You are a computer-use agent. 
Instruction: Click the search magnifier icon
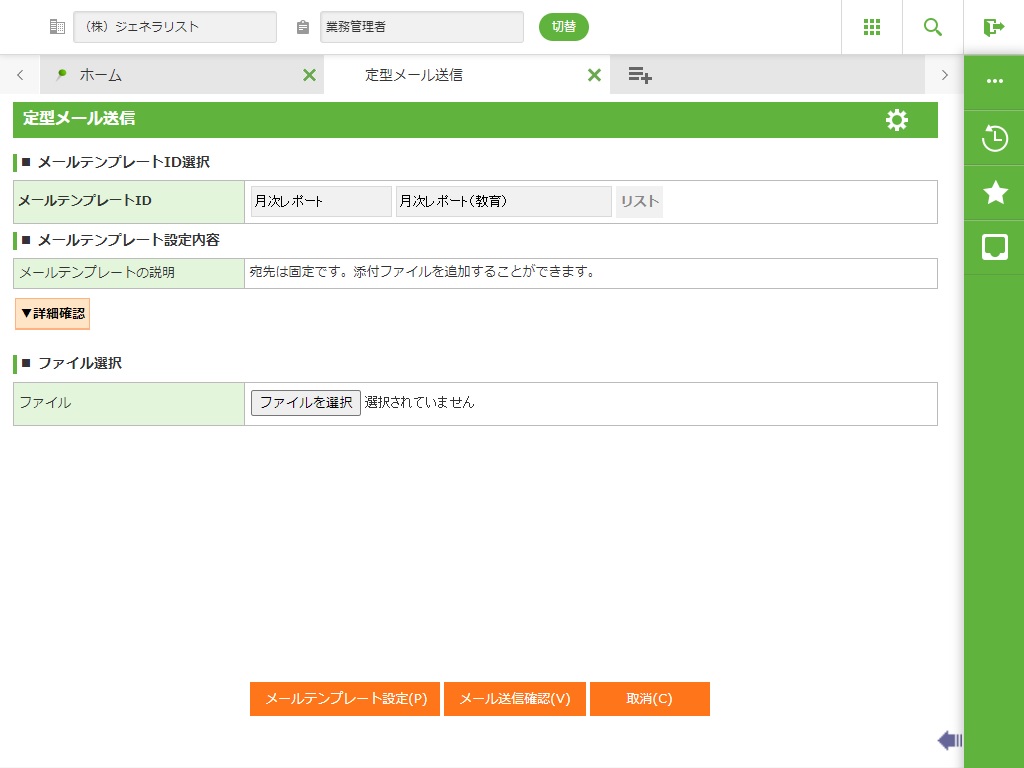tap(933, 27)
